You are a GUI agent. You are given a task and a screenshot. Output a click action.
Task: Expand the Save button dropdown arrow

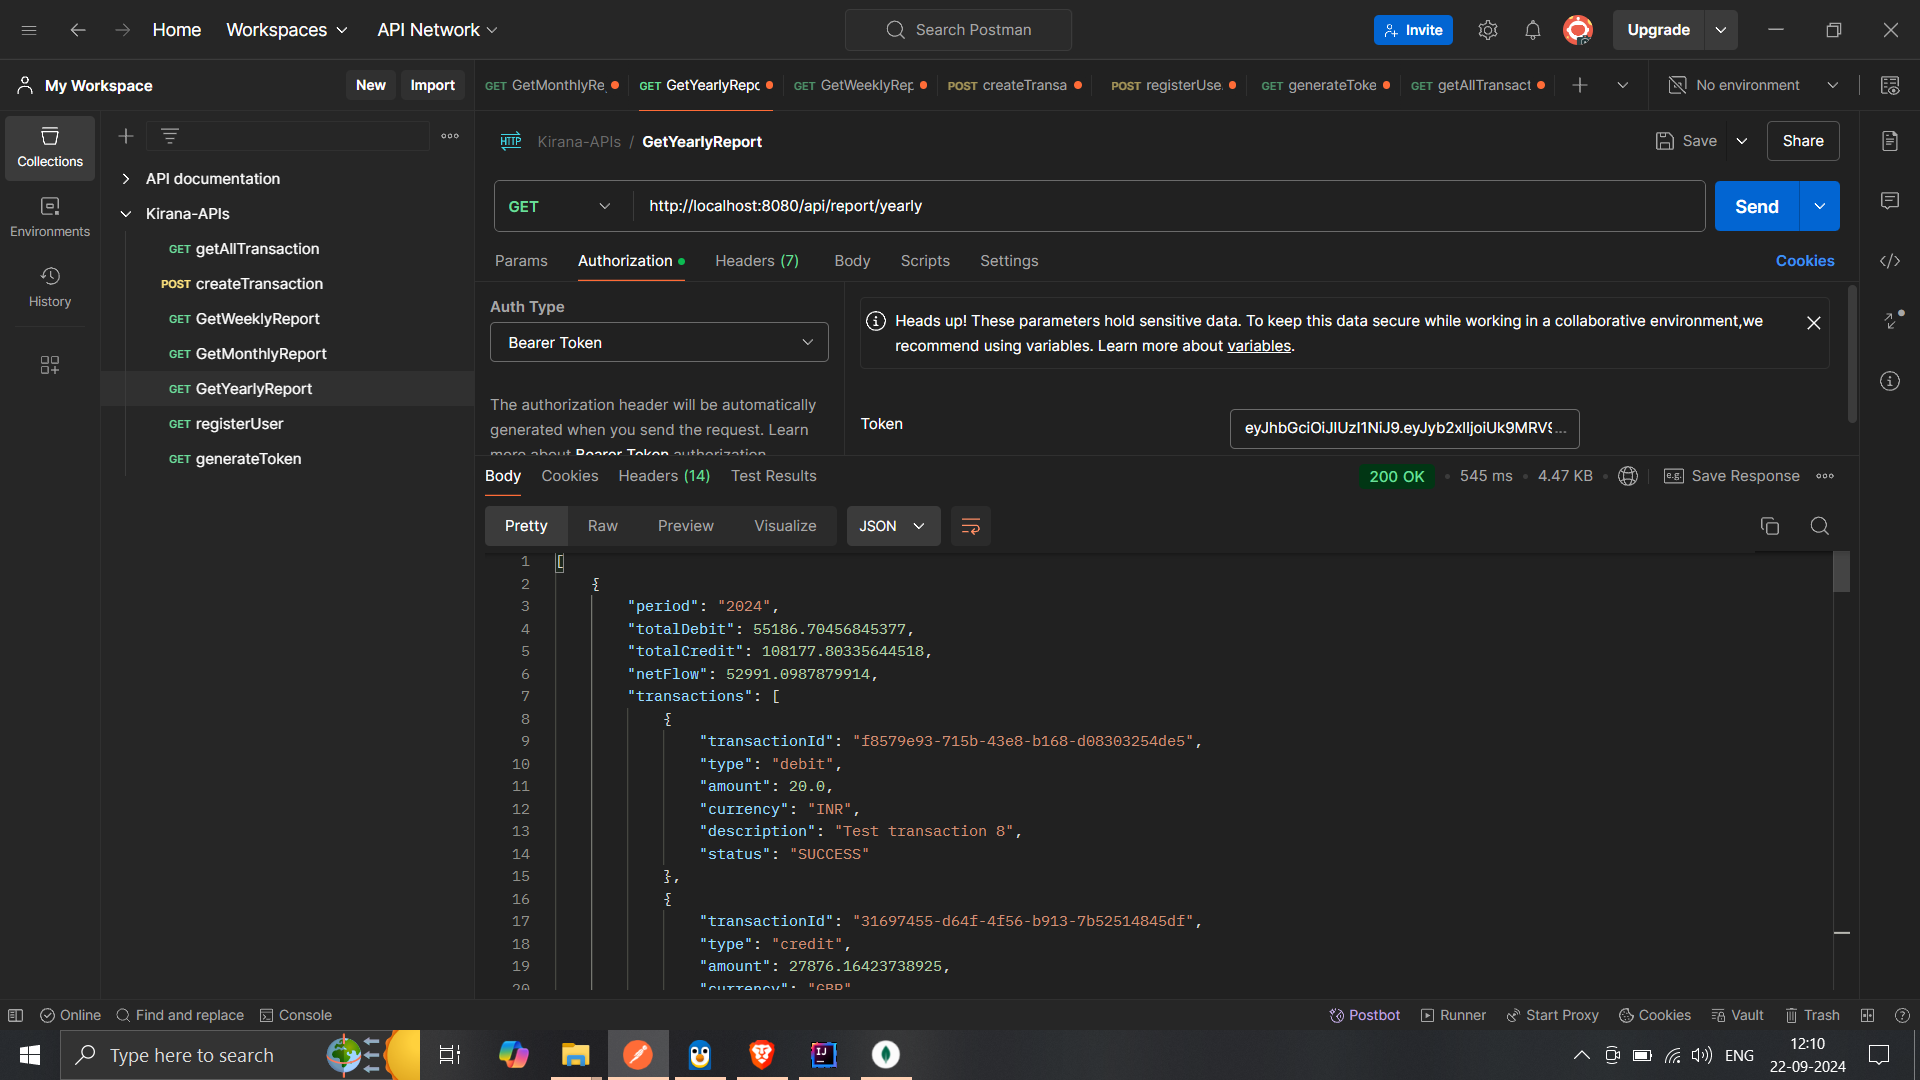[x=1741, y=141]
